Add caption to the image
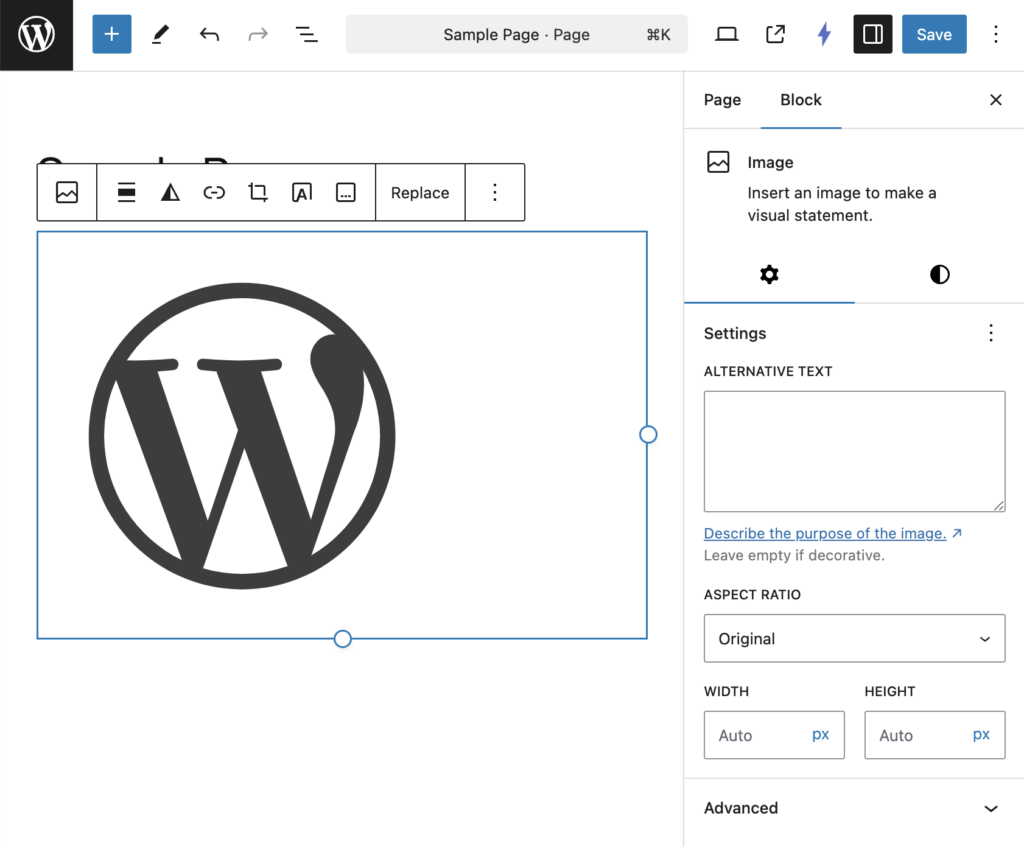The image size is (1024, 847). pos(345,193)
